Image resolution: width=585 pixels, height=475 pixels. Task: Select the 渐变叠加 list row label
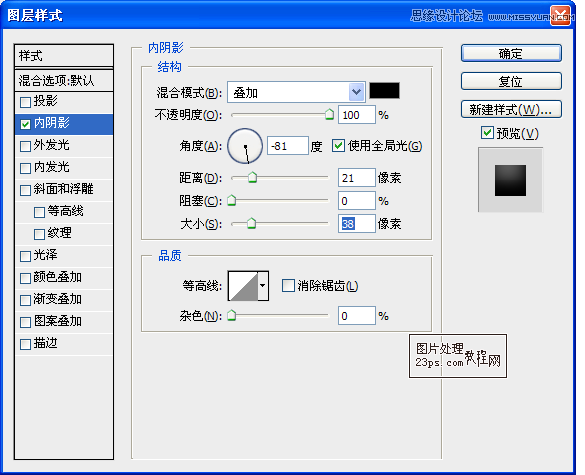[x=57, y=299]
